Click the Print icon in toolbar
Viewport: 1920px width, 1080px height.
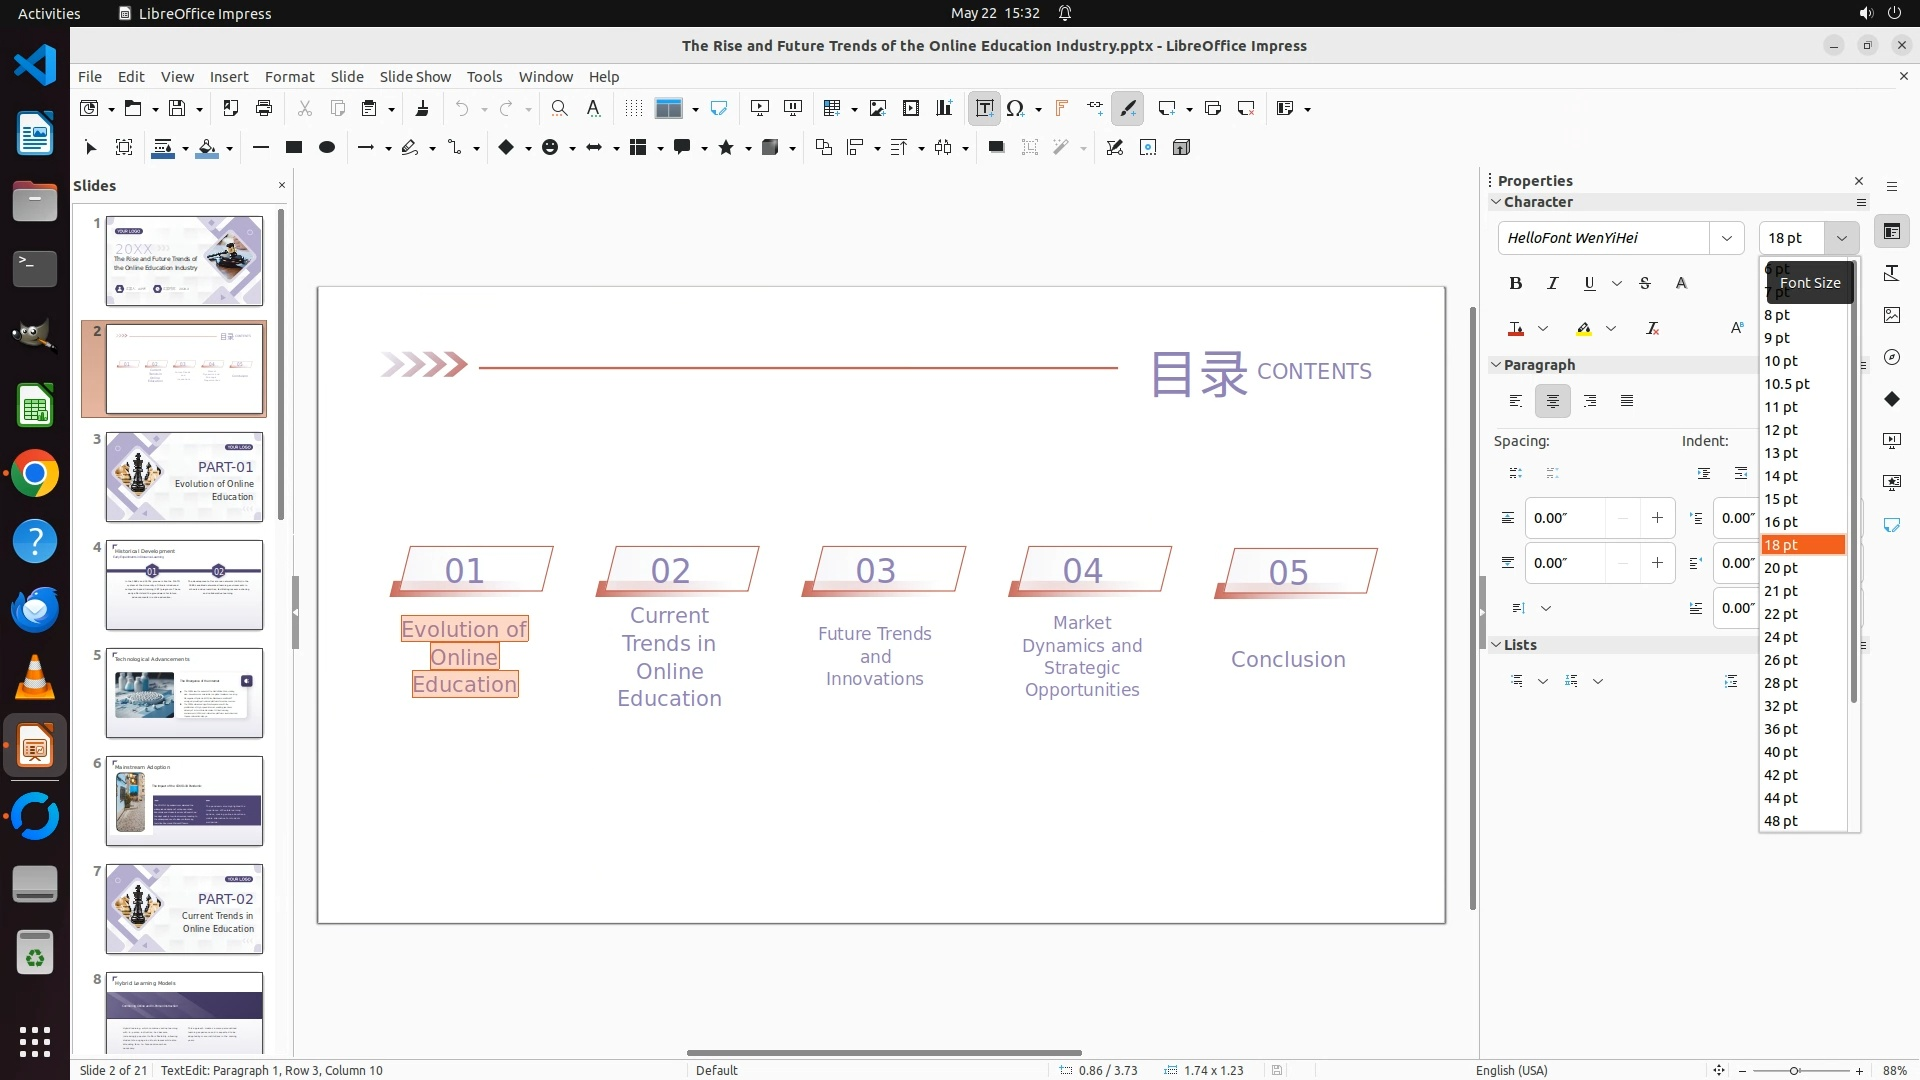pyautogui.click(x=264, y=109)
